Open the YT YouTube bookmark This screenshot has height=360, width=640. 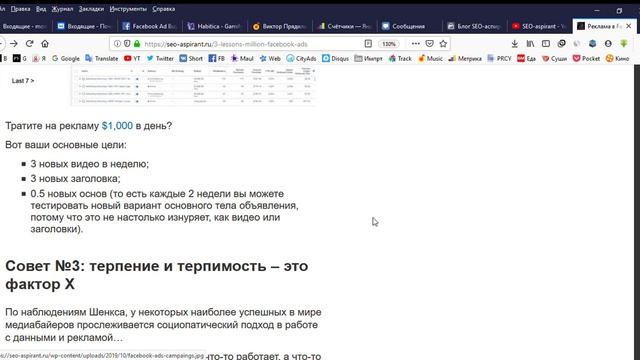[x=132, y=58]
